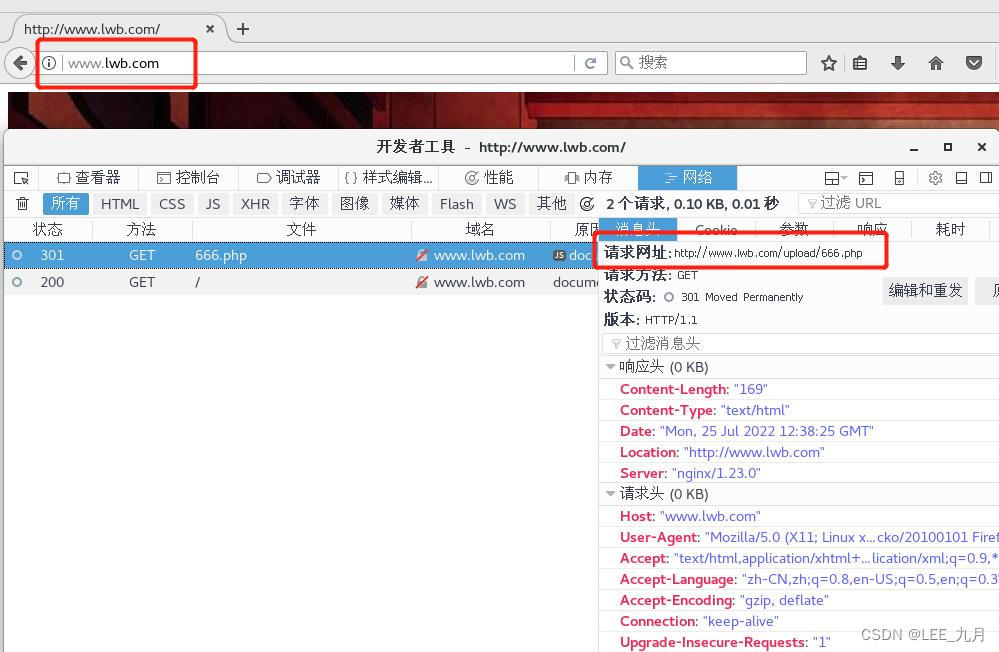The image size is (999, 652).
Task: Switch to the 查看器 inspector tab
Action: click(x=89, y=177)
